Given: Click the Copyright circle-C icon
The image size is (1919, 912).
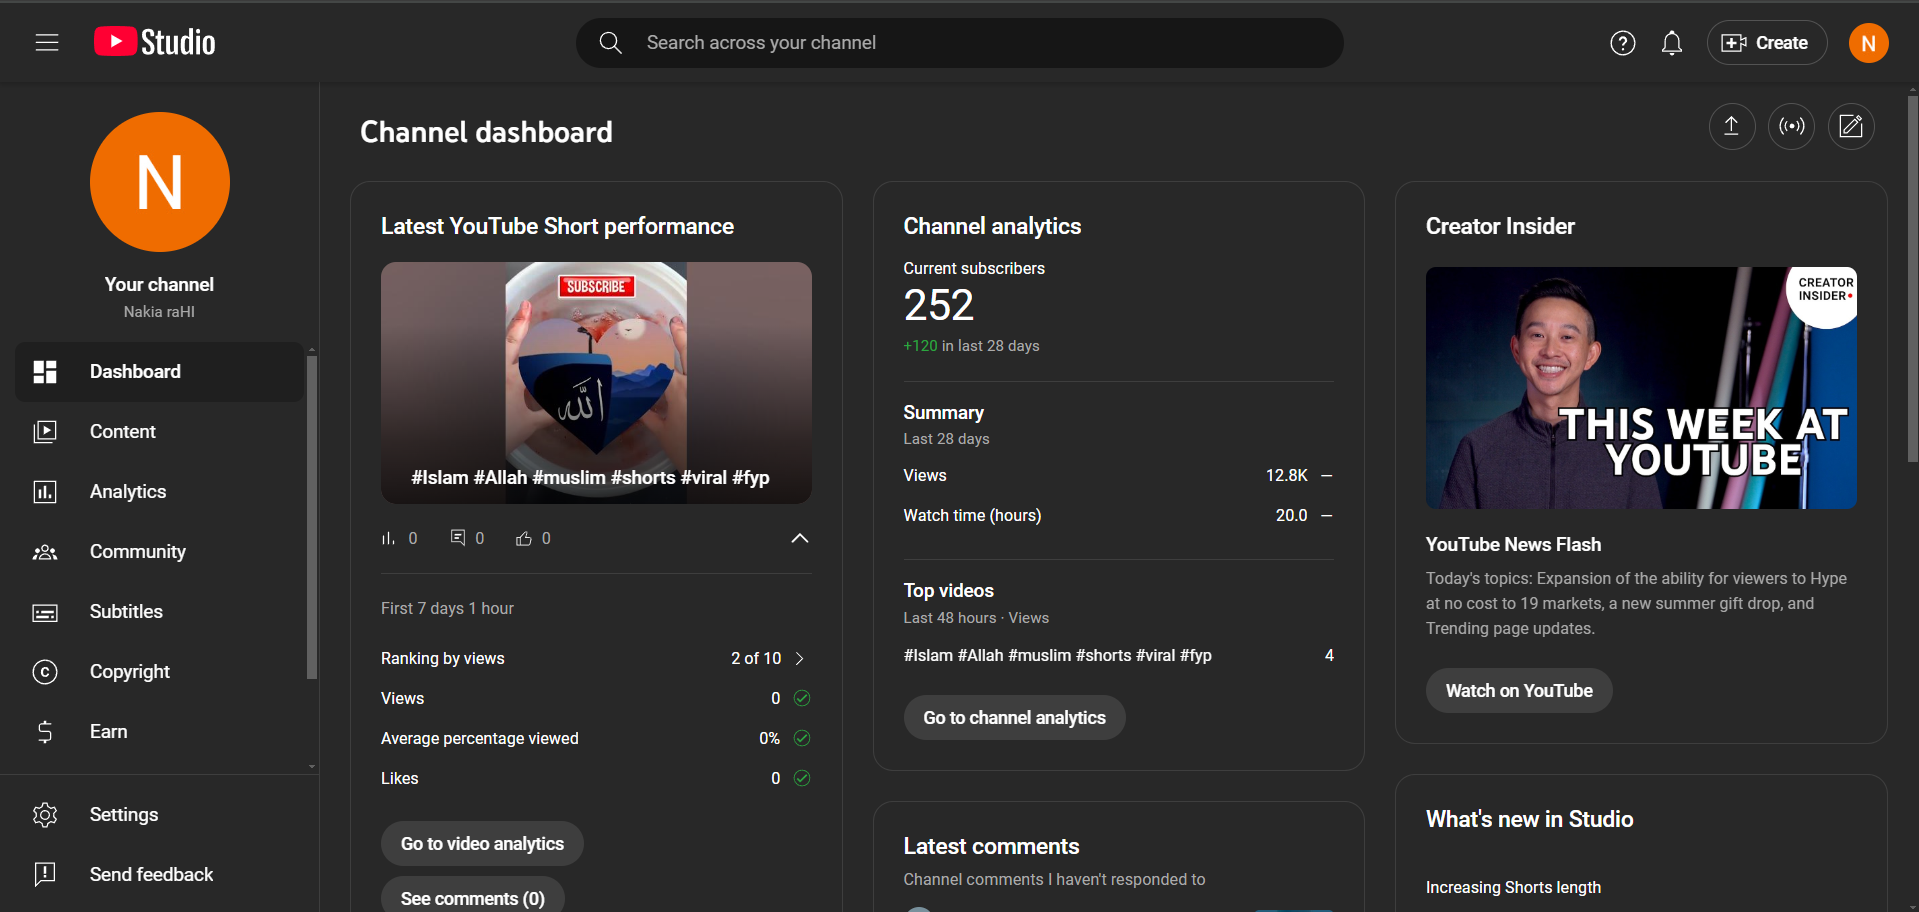Looking at the screenshot, I should point(45,672).
